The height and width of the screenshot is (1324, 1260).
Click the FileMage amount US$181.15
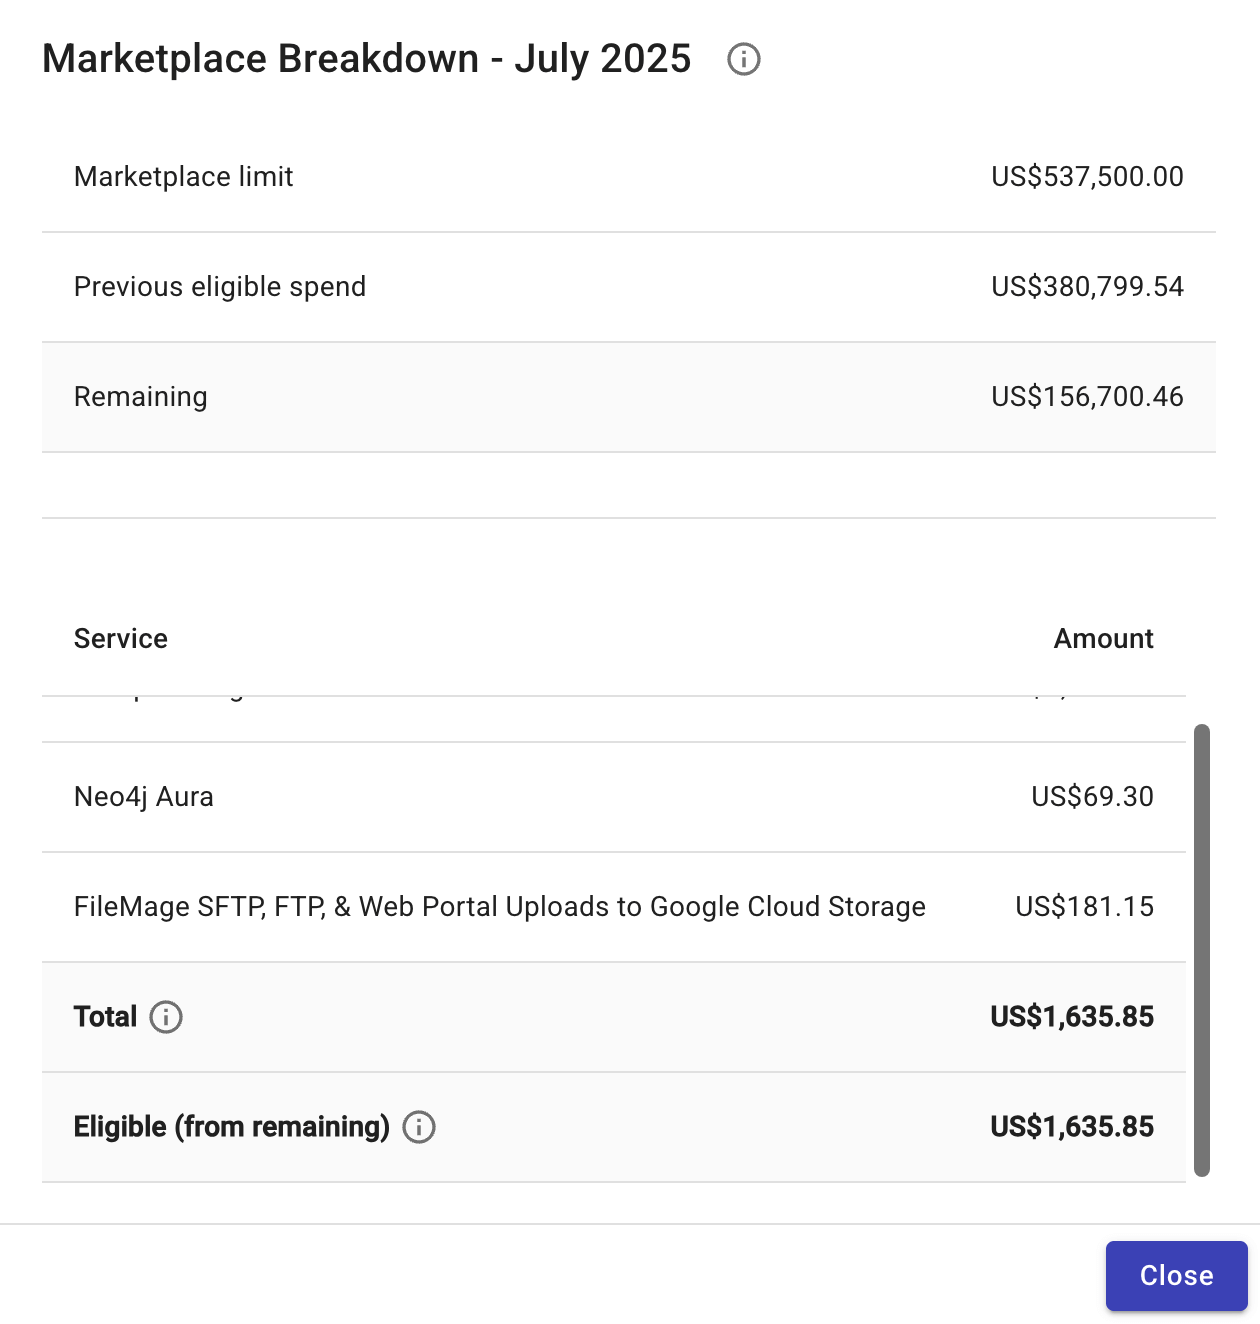[x=1084, y=907]
